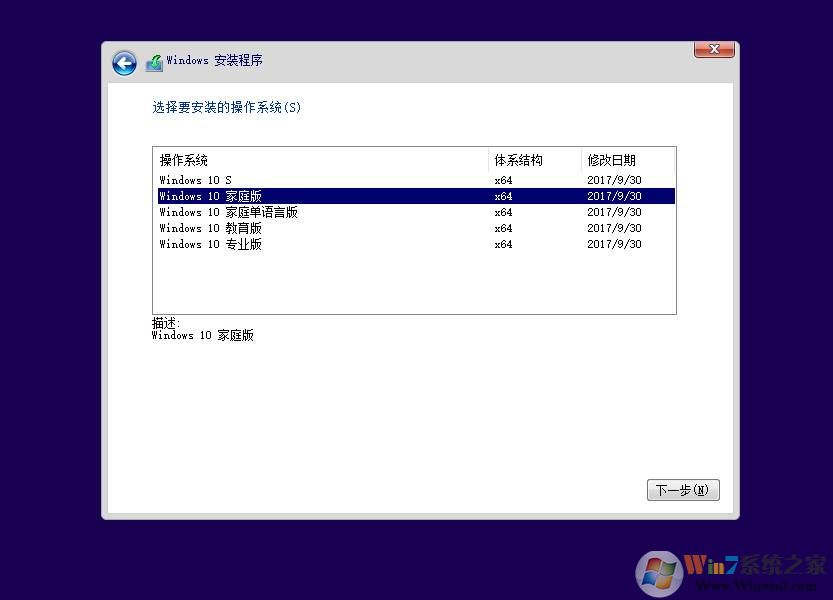
Task: Click the Windows Setup icon in title bar
Action: 154,63
